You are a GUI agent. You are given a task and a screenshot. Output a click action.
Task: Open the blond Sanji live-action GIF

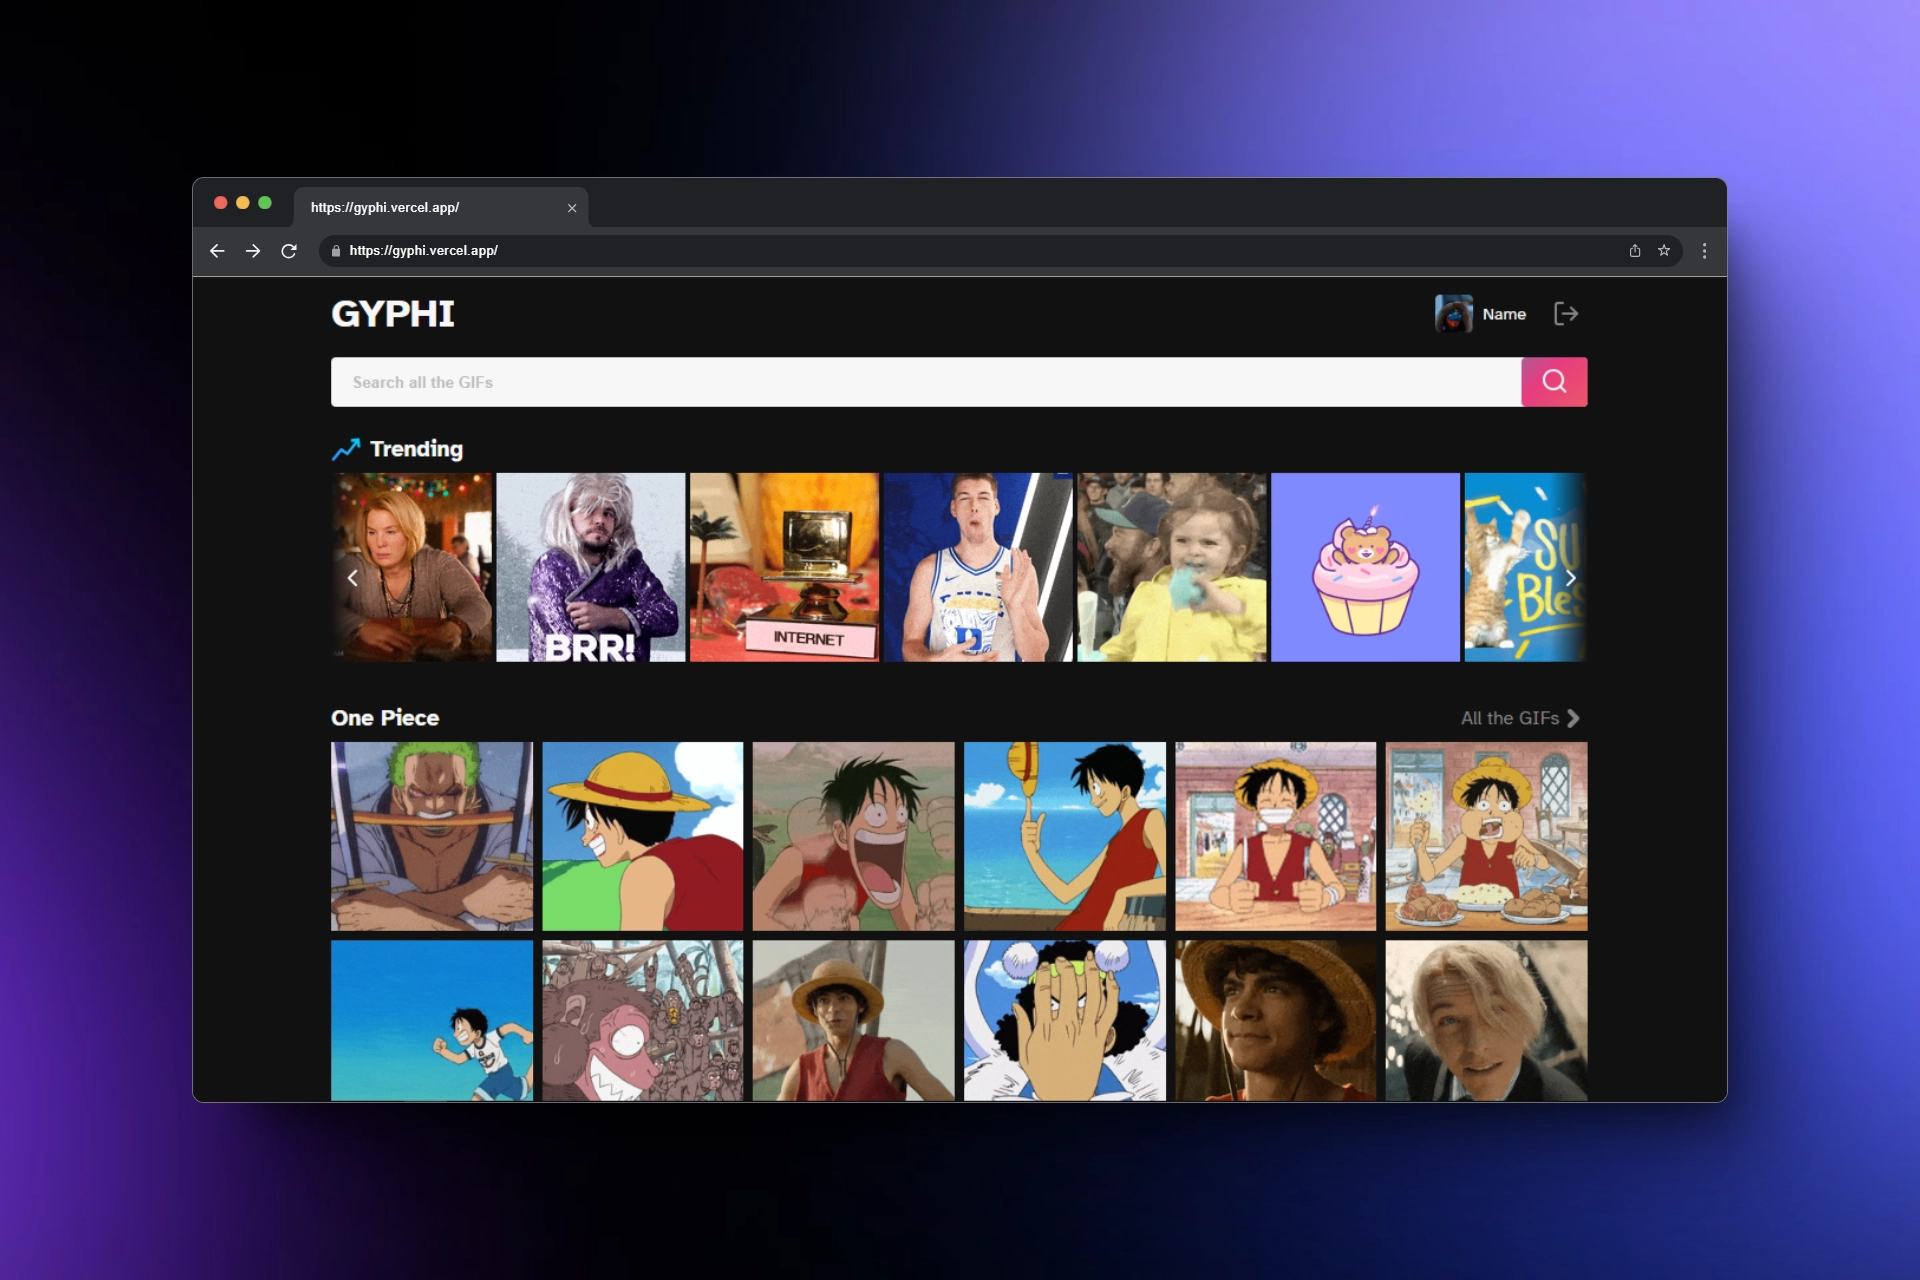1487,1020
